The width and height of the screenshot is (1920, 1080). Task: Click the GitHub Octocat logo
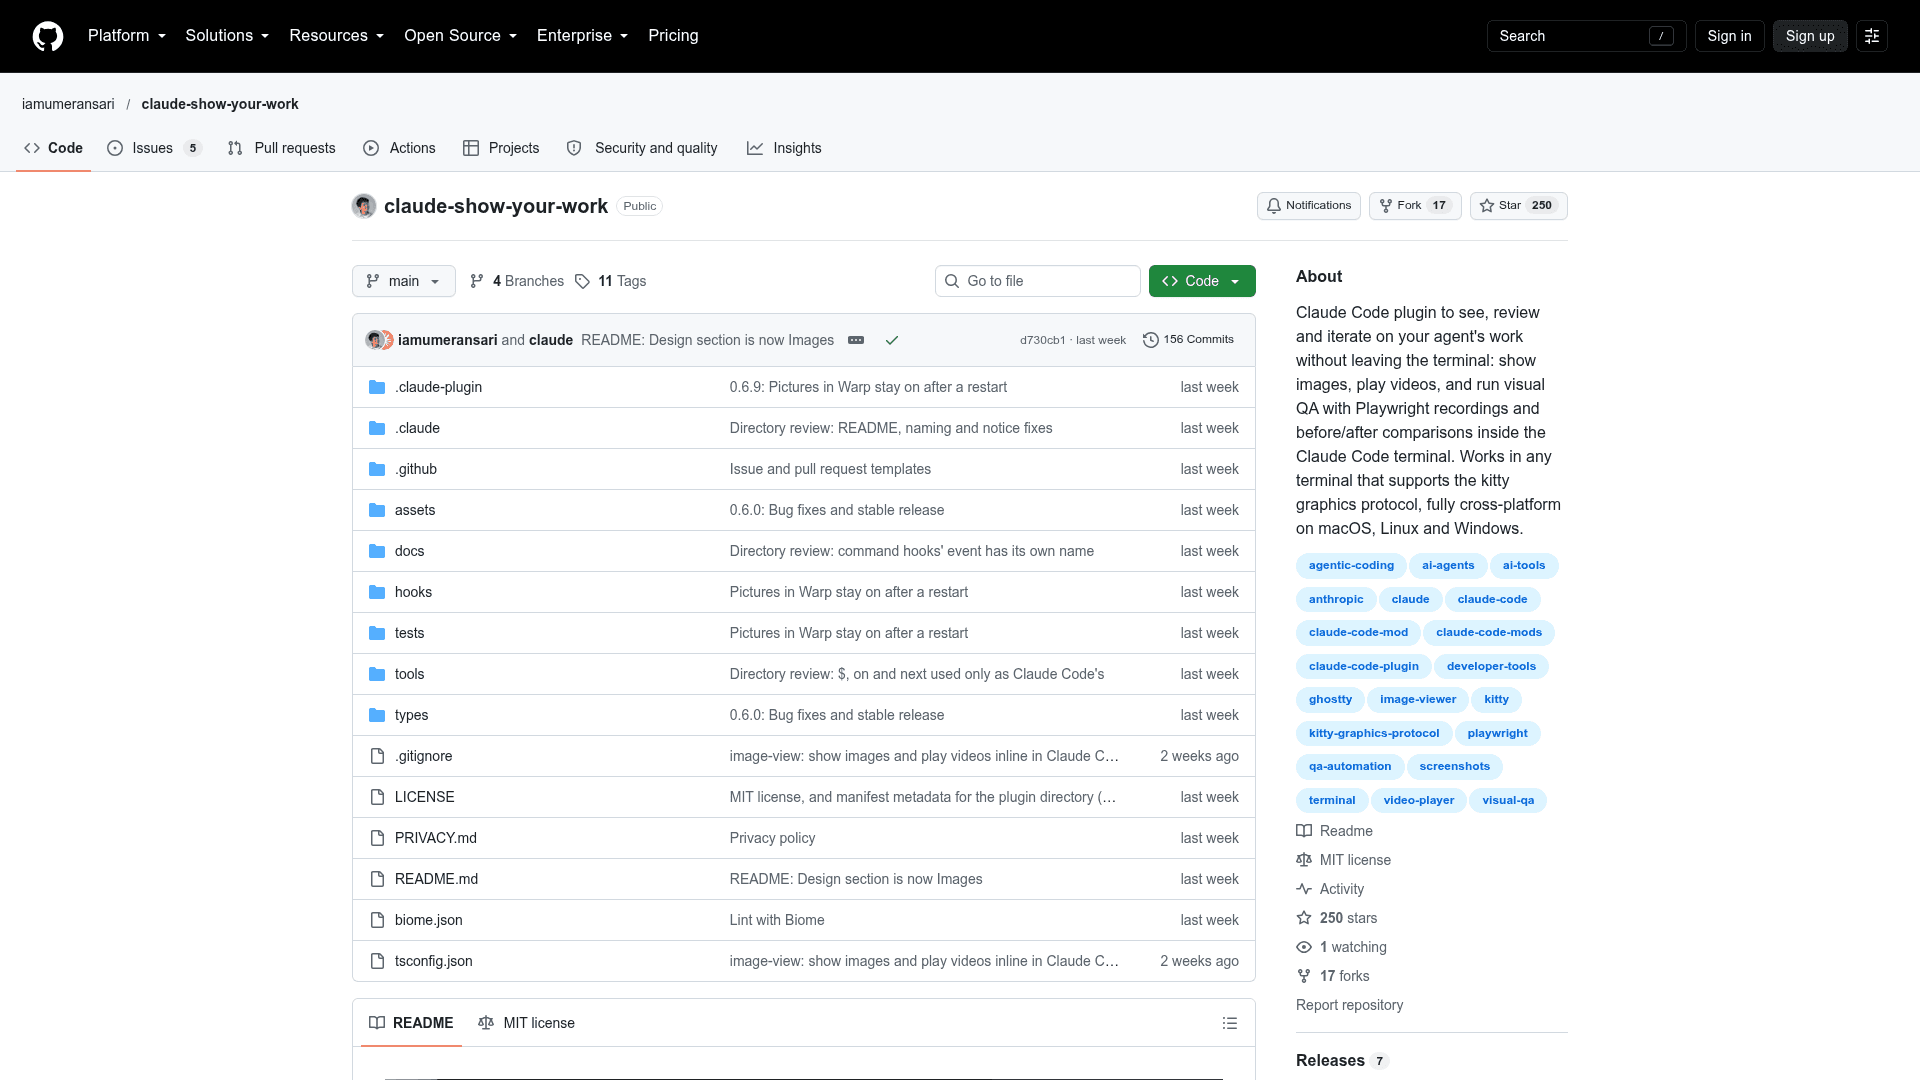[48, 36]
